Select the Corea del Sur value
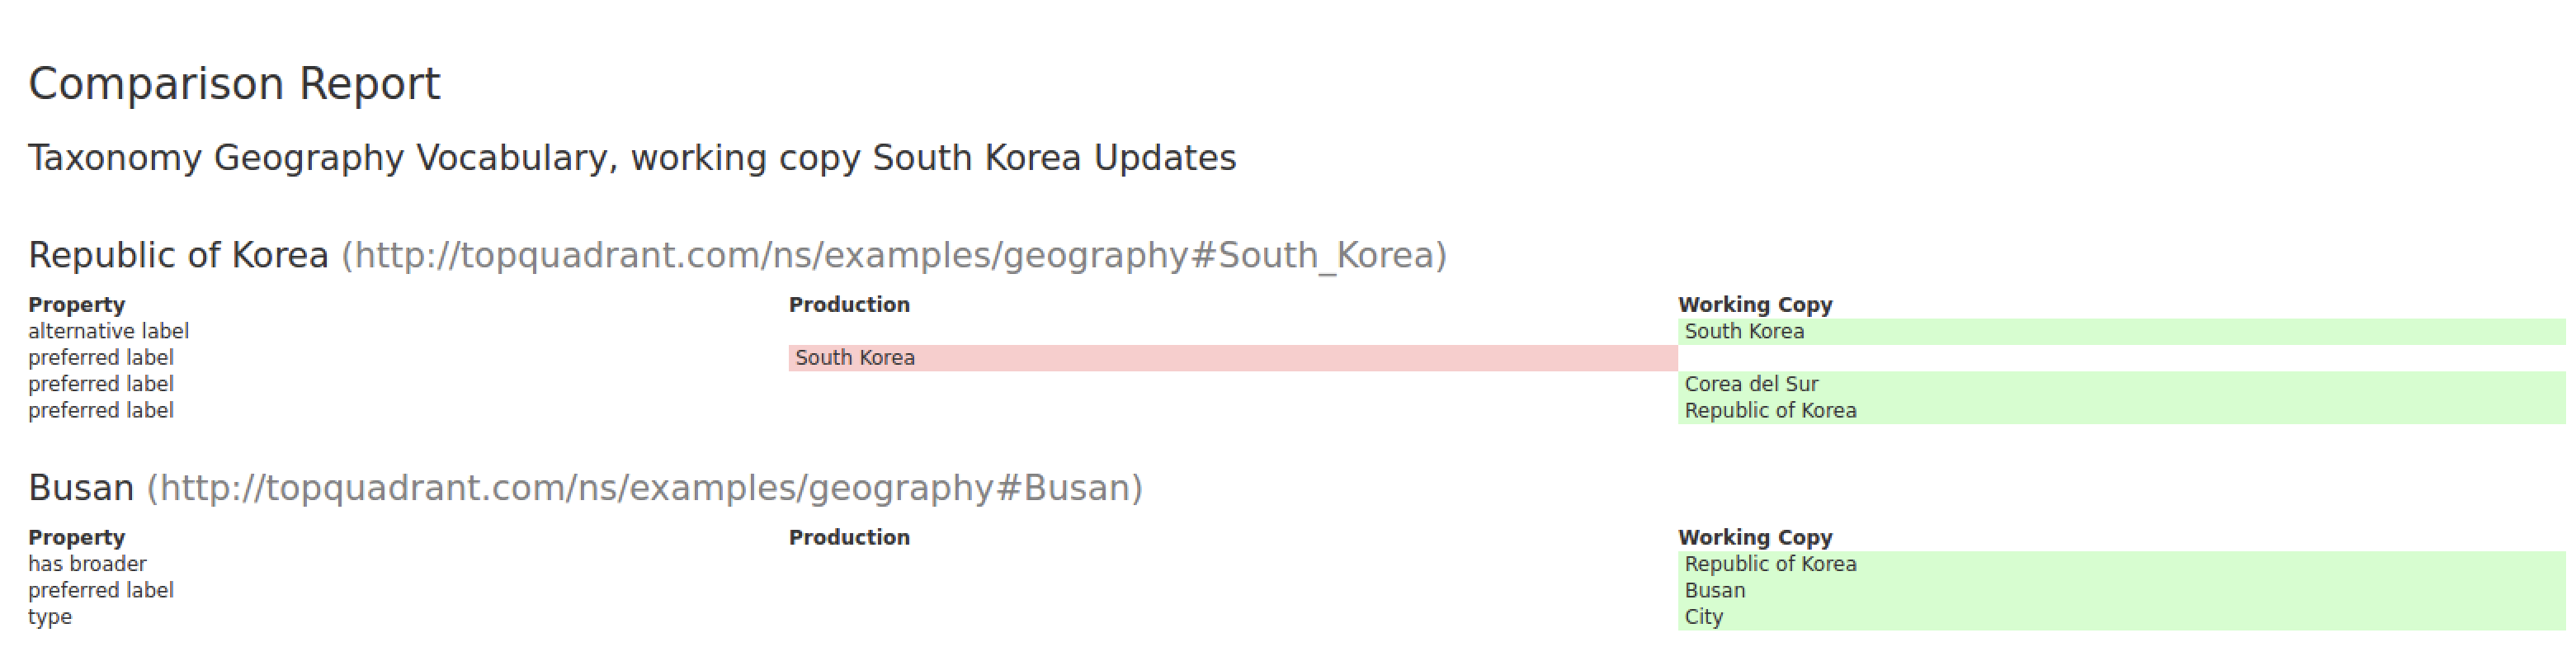Screen dimensions: 2576x647 1751,384
